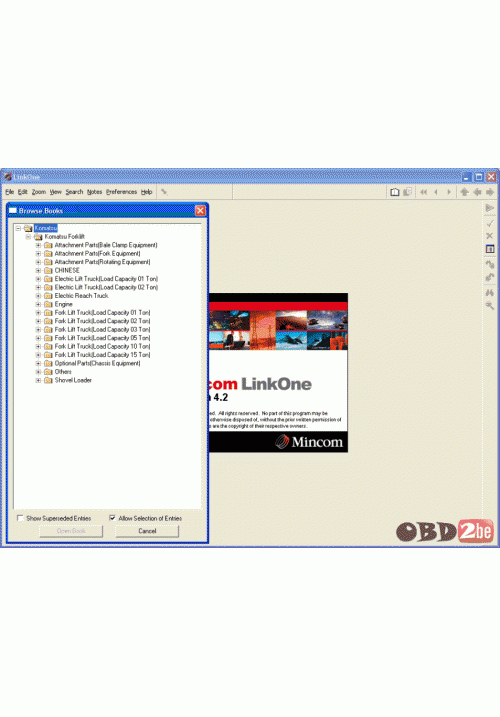This screenshot has height=717, width=500.
Task: Select Fork Lift Truck(Load Capacity 10 Ton)
Action: 102,347
